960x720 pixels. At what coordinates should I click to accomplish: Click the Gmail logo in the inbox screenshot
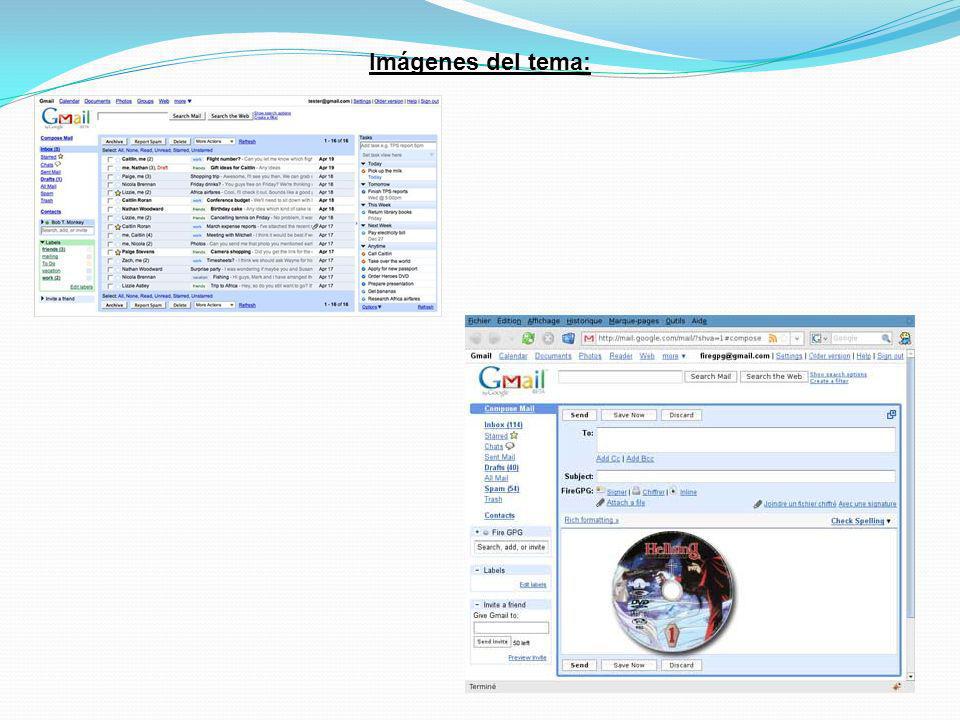pos(66,118)
